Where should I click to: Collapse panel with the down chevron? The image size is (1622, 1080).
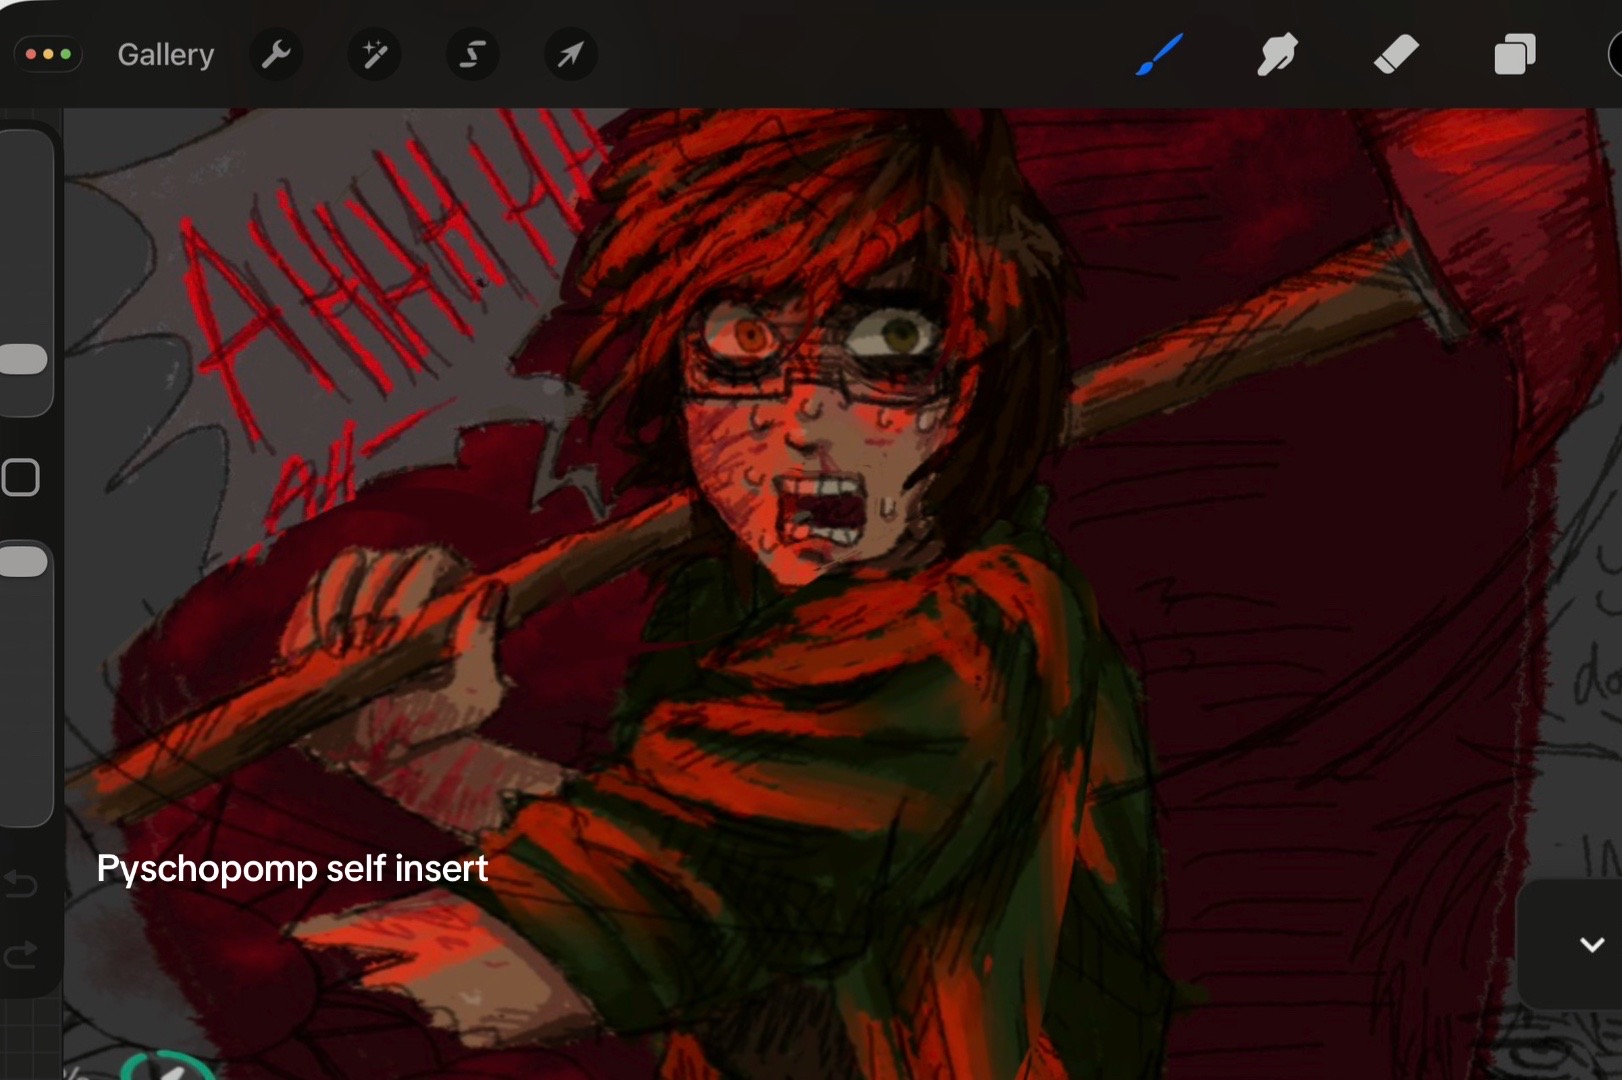point(1592,944)
